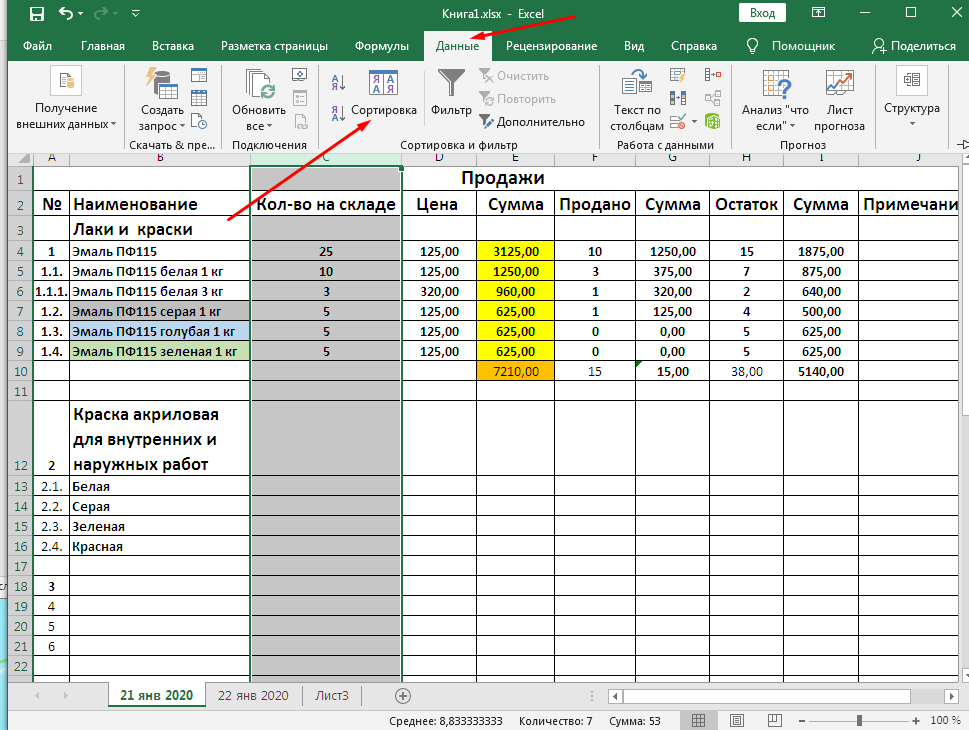This screenshot has width=969, height=730.
Task: Click the Undo arrow icon
Action: tap(66, 13)
